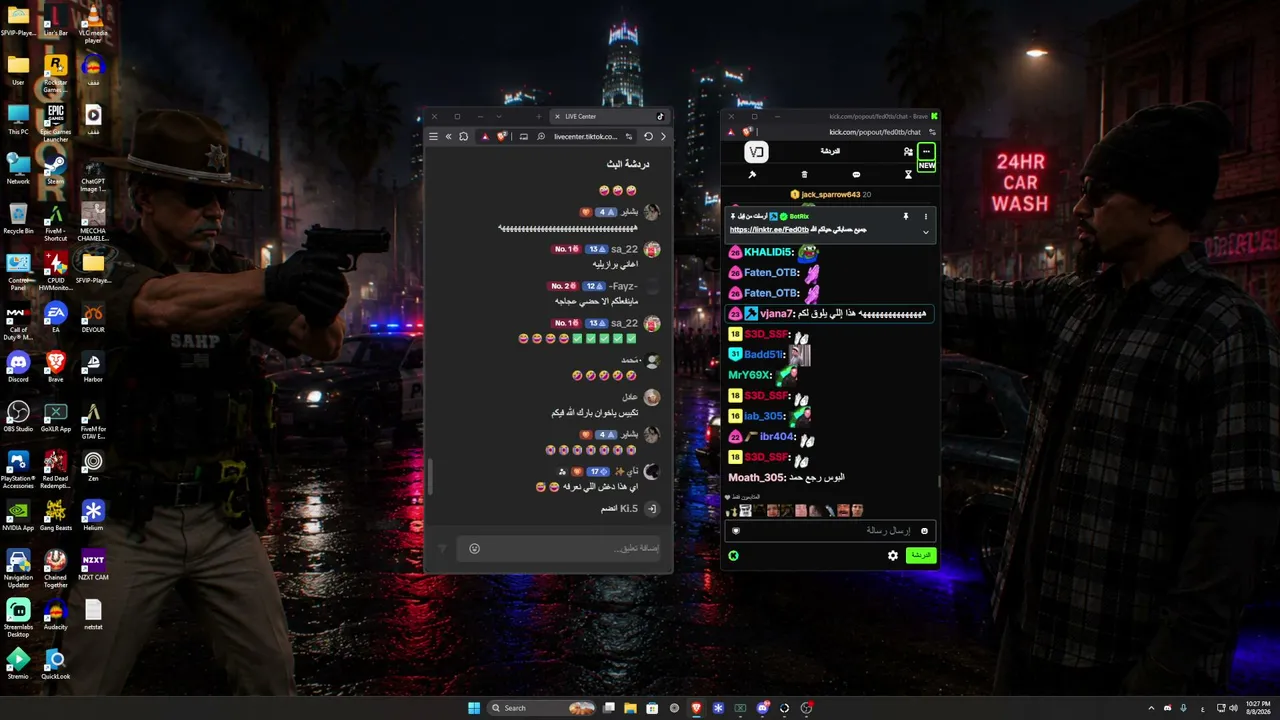Click the hourglass slow-mode icon in Kick chat
This screenshot has height=720, width=1280.
pos(908,175)
